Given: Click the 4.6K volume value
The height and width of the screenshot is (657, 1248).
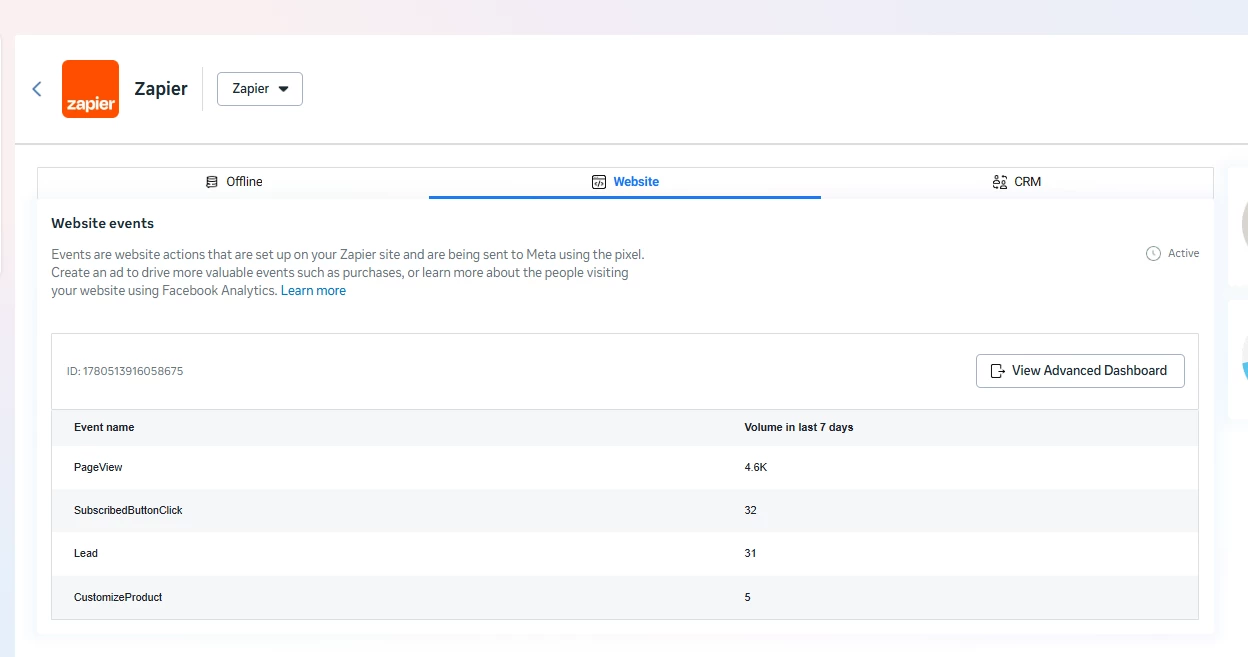Looking at the screenshot, I should 756,467.
